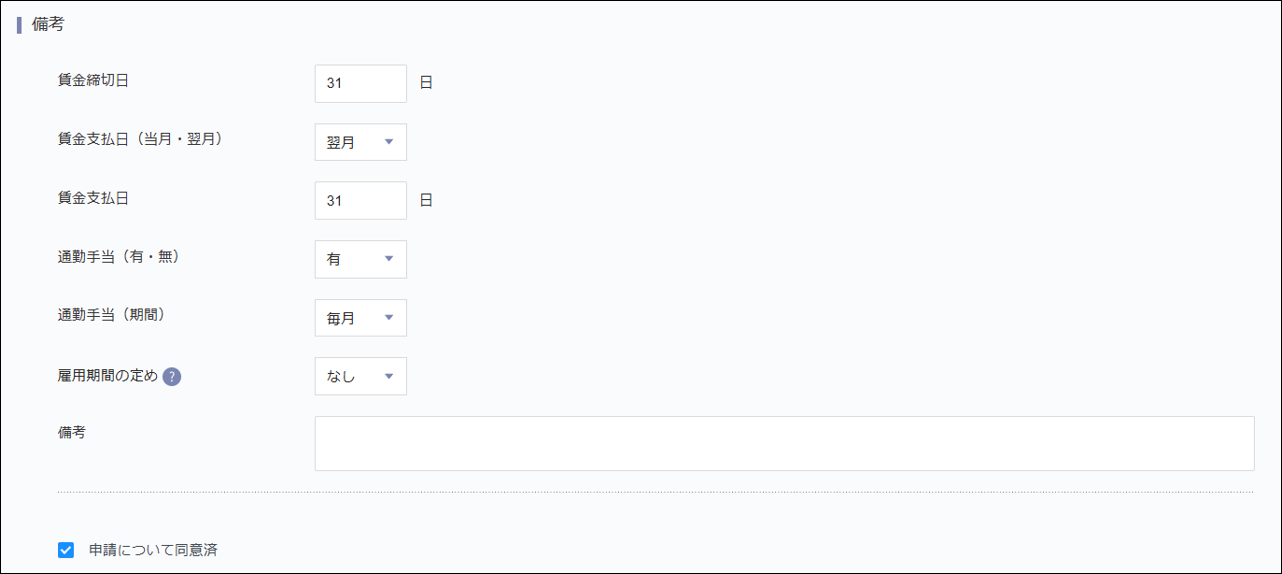Click the arrow in the 毎月 dropdown
This screenshot has width=1282, height=574.
pyautogui.click(x=389, y=318)
